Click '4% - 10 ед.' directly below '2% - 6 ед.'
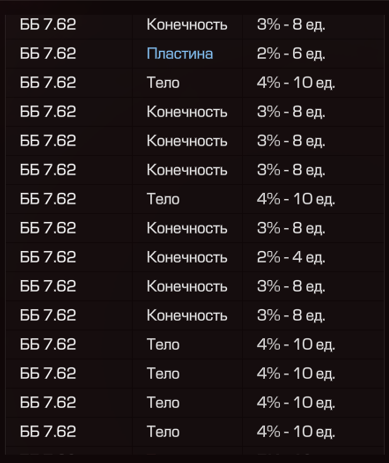Screen dimensions: 389x463 [296, 83]
